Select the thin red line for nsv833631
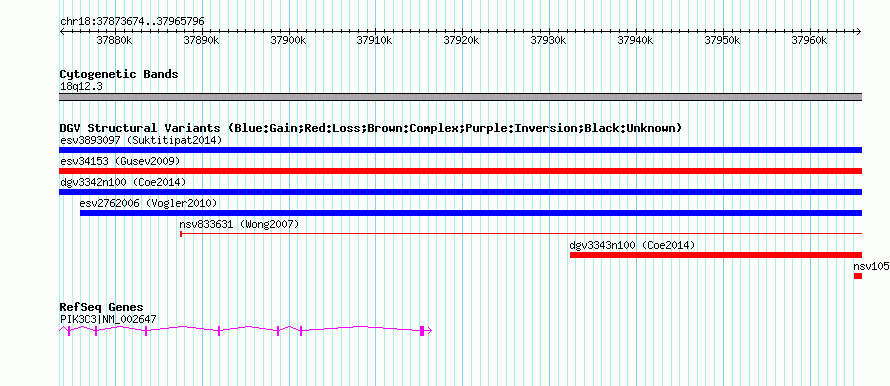The height and width of the screenshot is (386, 890). point(521,233)
